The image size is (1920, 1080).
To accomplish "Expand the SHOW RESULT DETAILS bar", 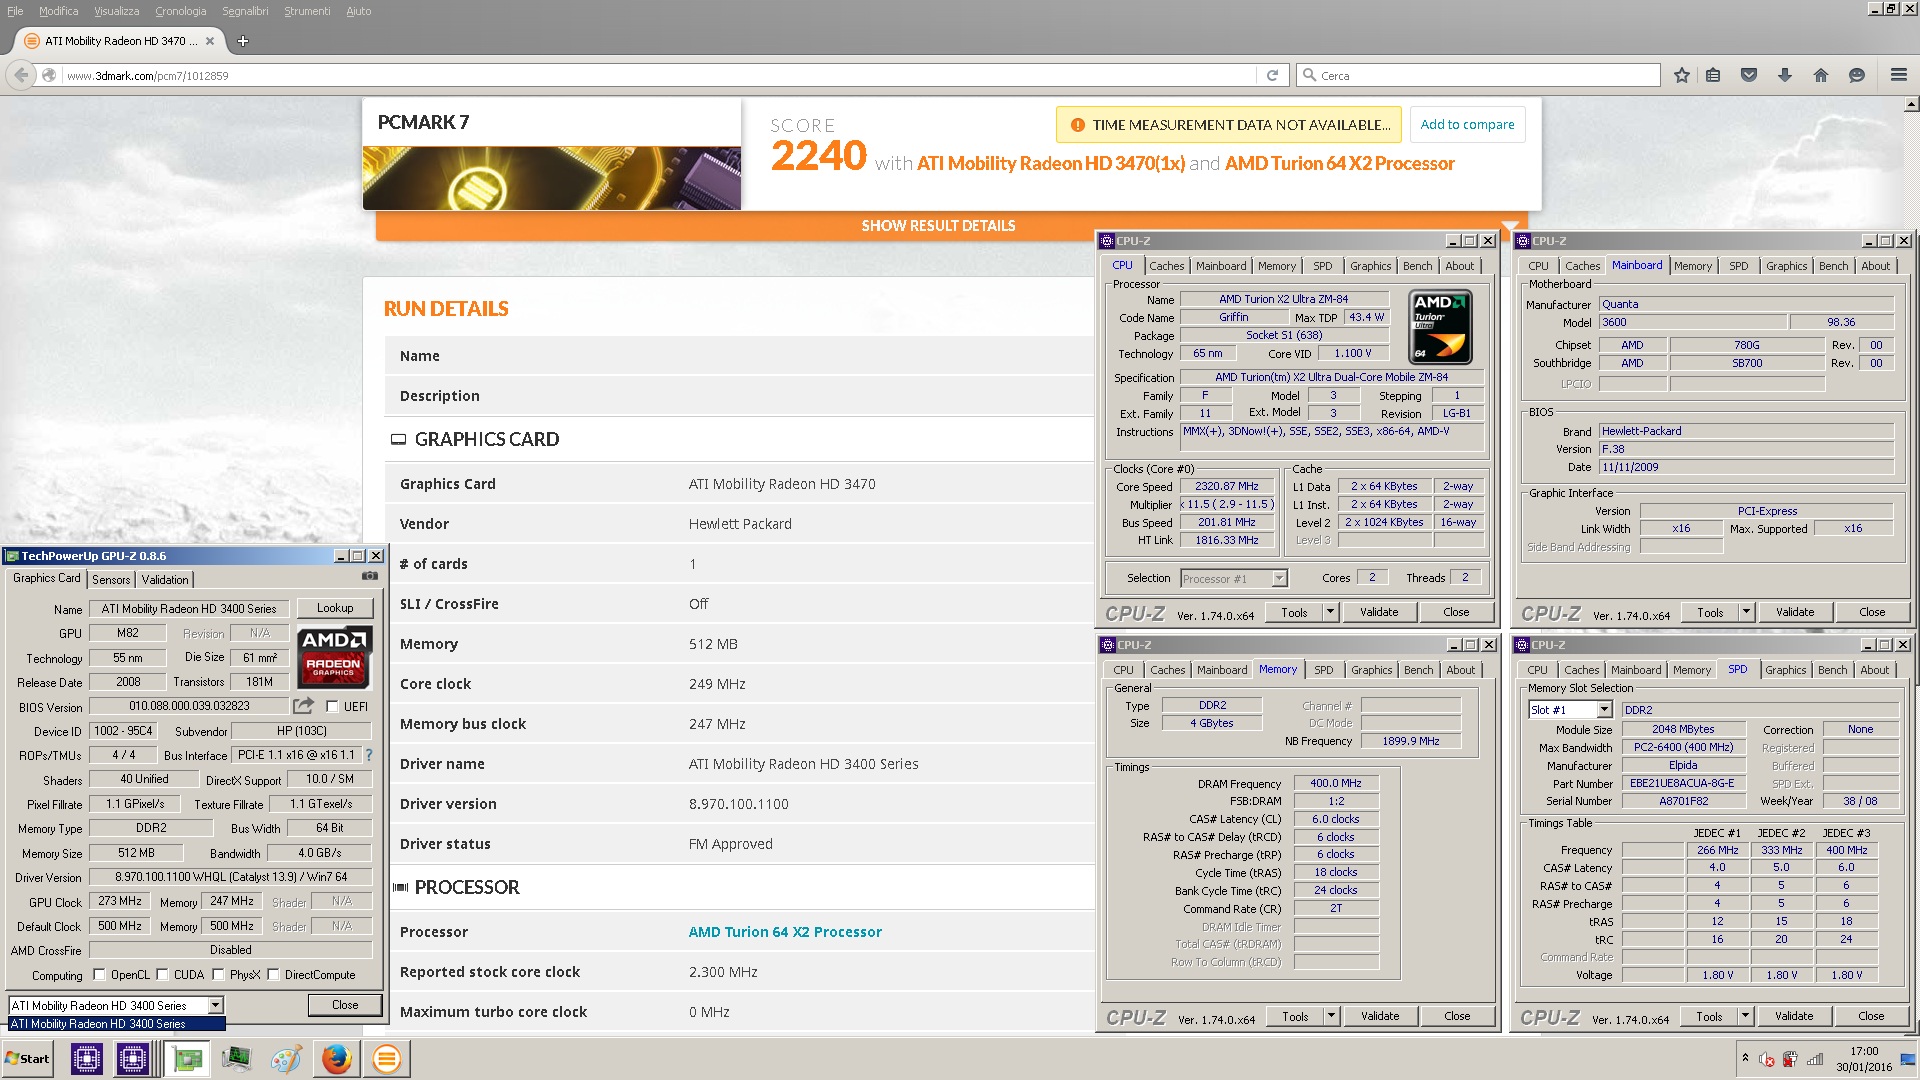I will (x=938, y=226).
